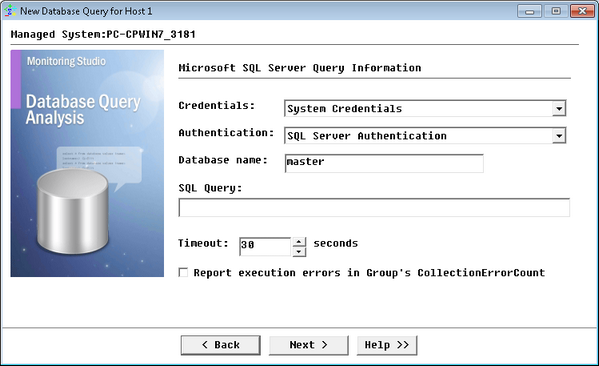599x366 pixels.
Task: Click the Managed System:PC-CPWIN7_3181 text
Action: click(x=103, y=34)
